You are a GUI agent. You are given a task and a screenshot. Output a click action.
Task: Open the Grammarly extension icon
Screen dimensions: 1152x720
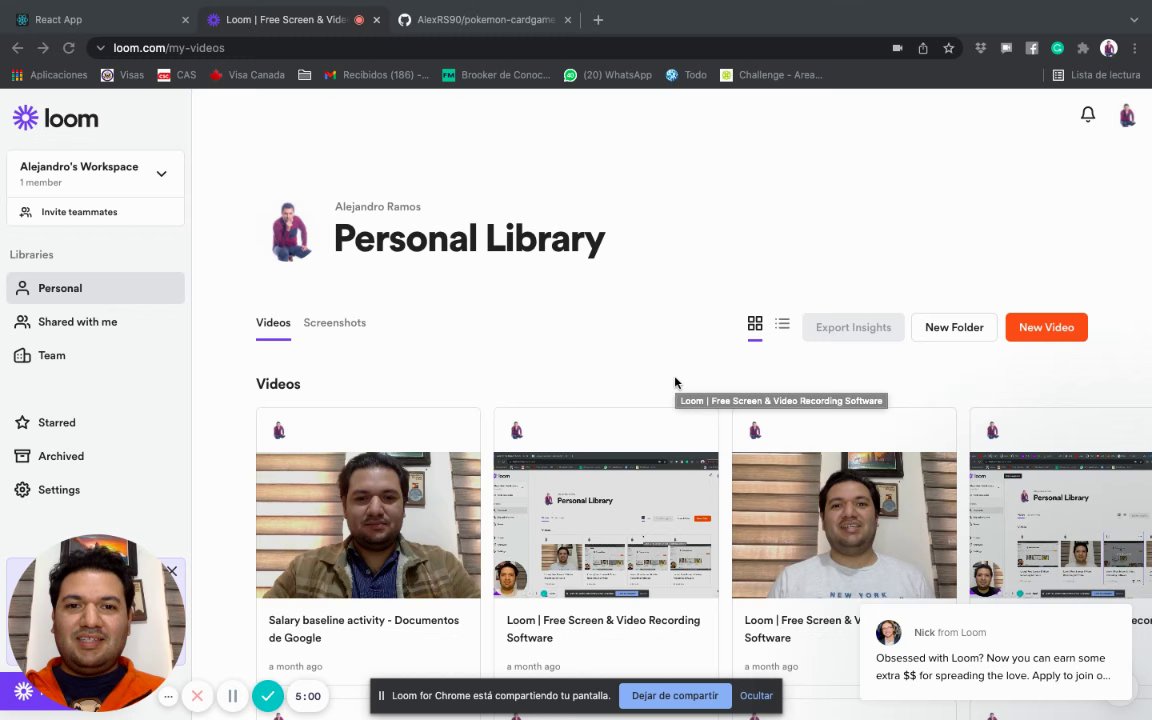[1057, 48]
